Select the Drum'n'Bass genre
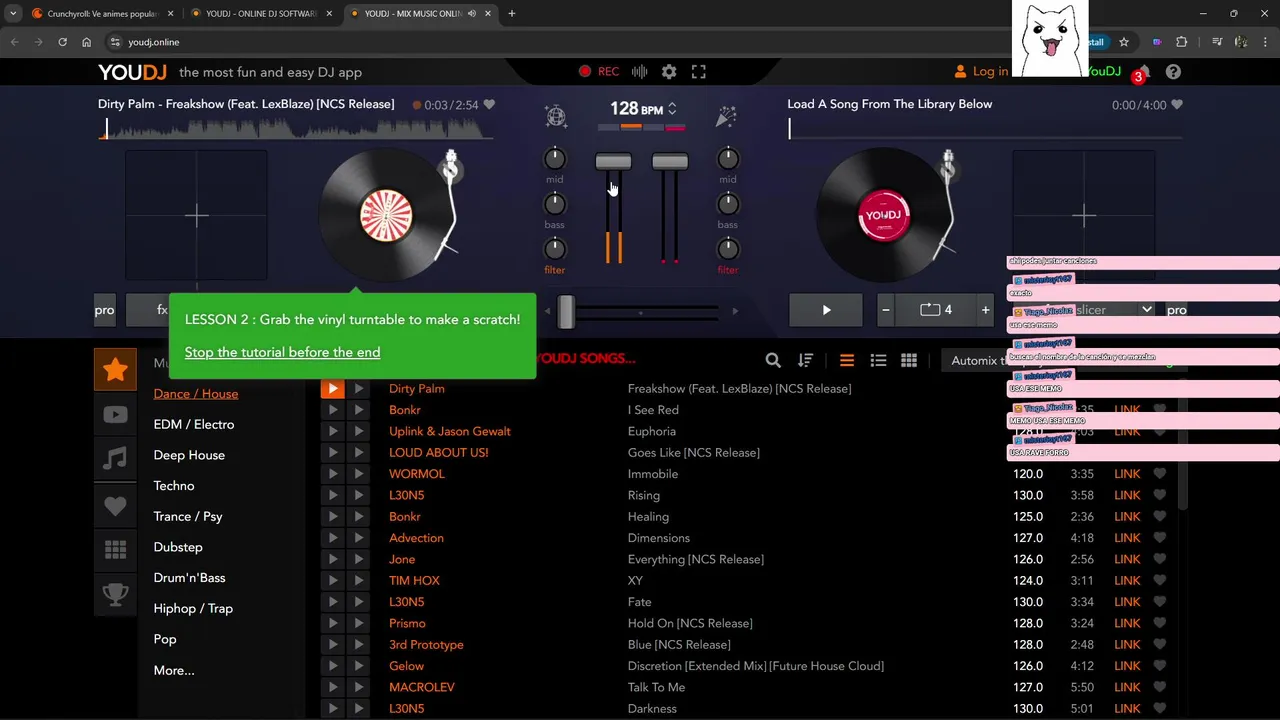Screen dimensions: 1280x720 coord(189,578)
